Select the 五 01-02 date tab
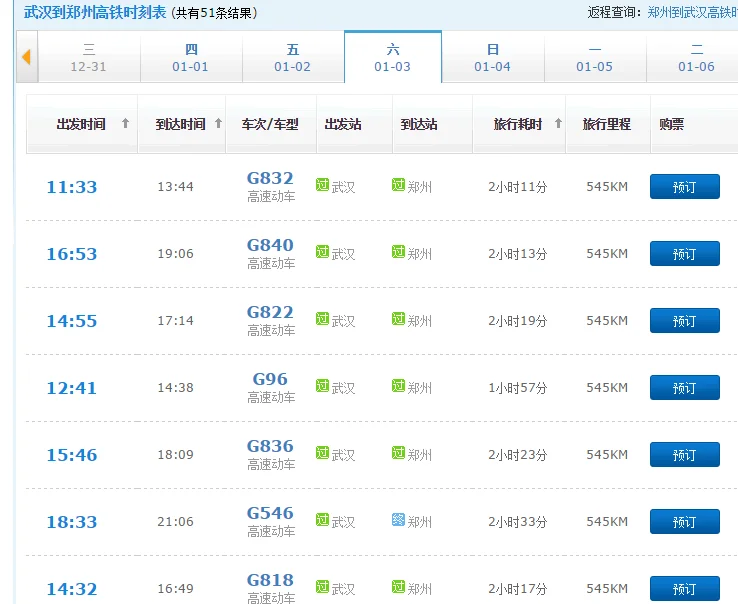 (x=292, y=58)
